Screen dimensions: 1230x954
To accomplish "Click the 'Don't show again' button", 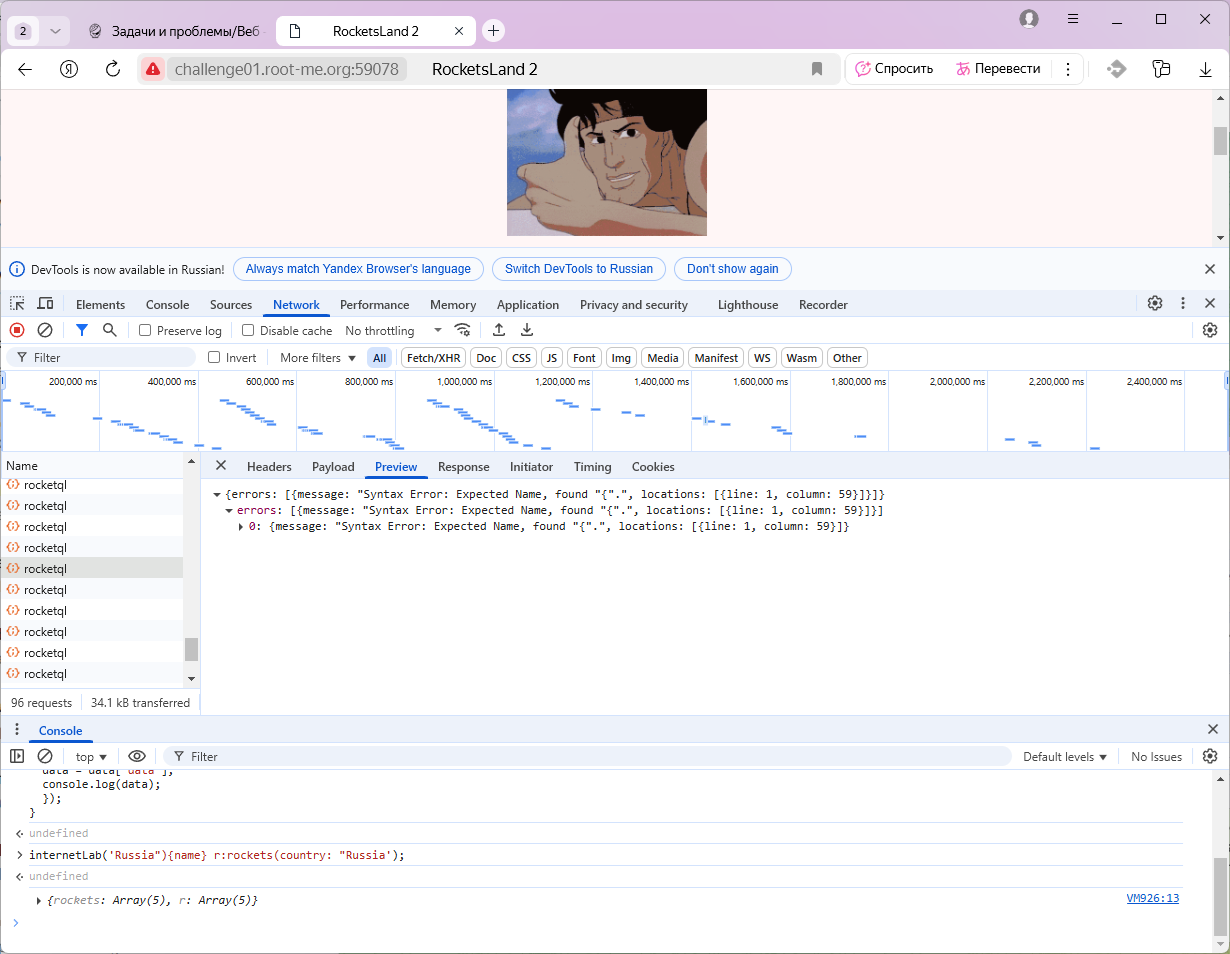I will click(x=733, y=269).
